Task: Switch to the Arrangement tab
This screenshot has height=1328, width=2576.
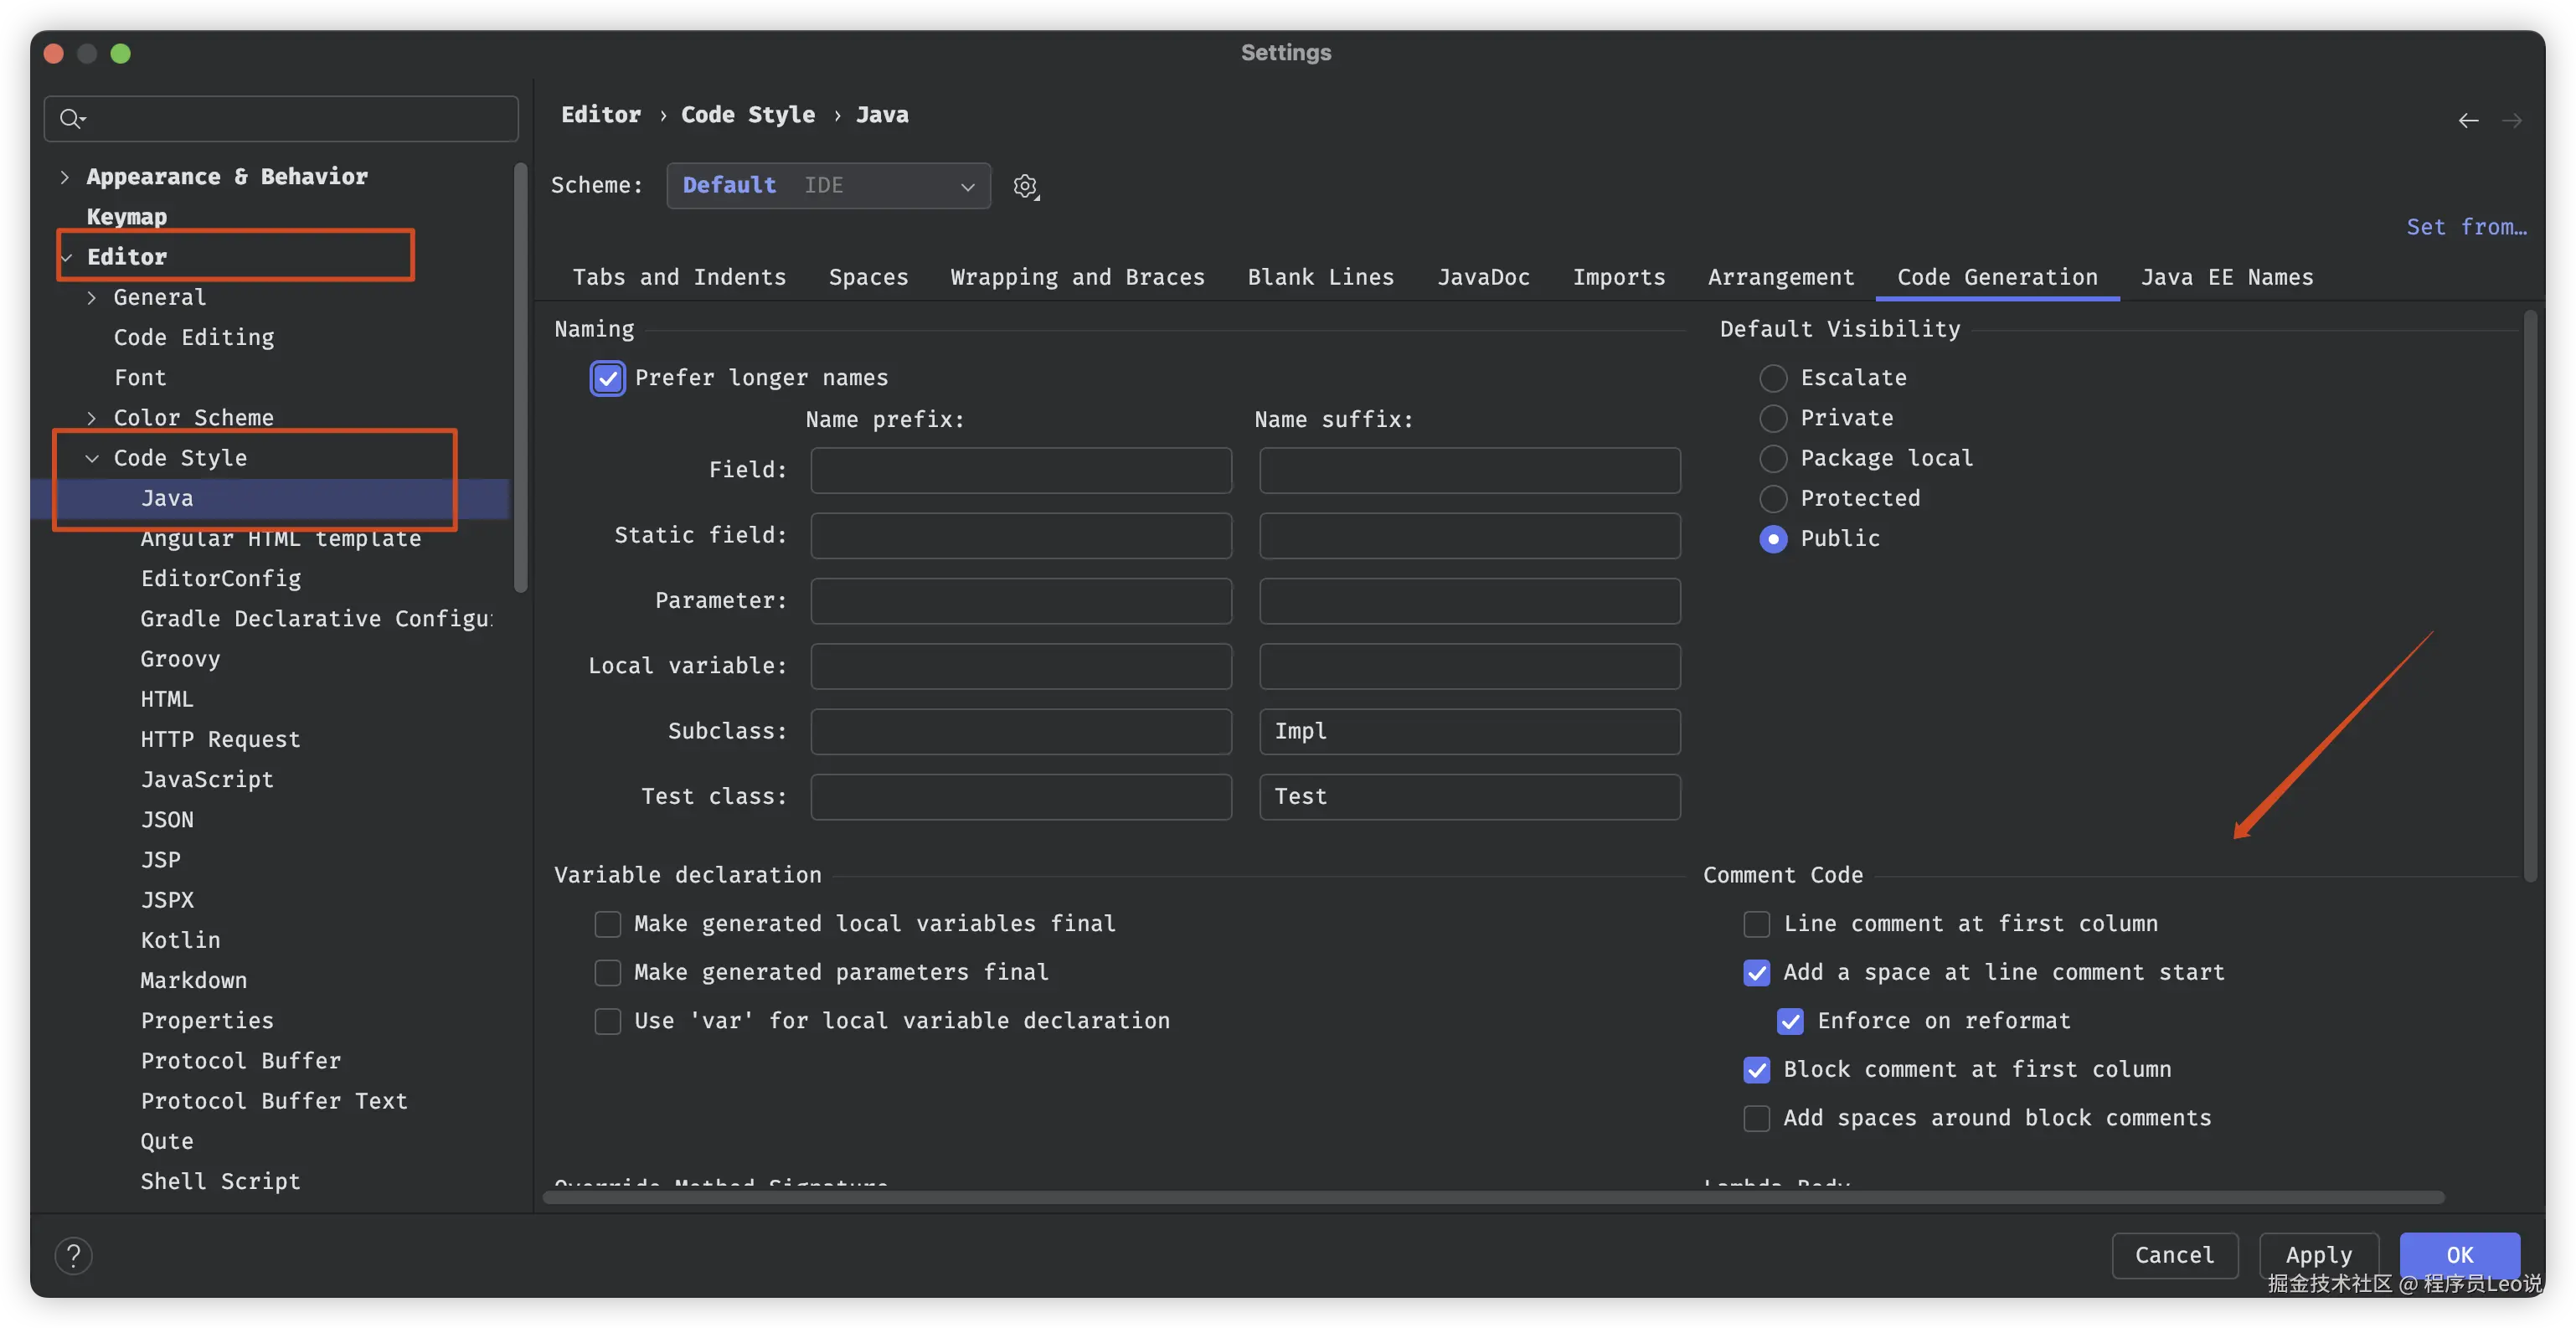Action: tap(1780, 277)
